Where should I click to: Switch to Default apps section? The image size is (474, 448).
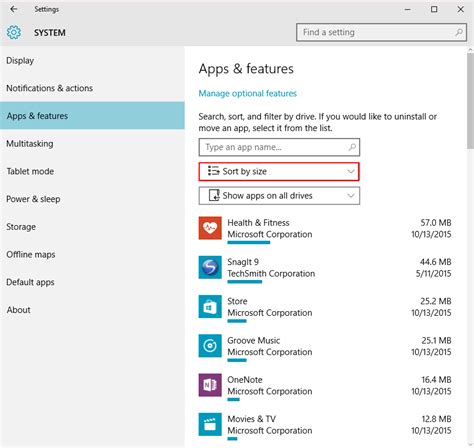30,282
